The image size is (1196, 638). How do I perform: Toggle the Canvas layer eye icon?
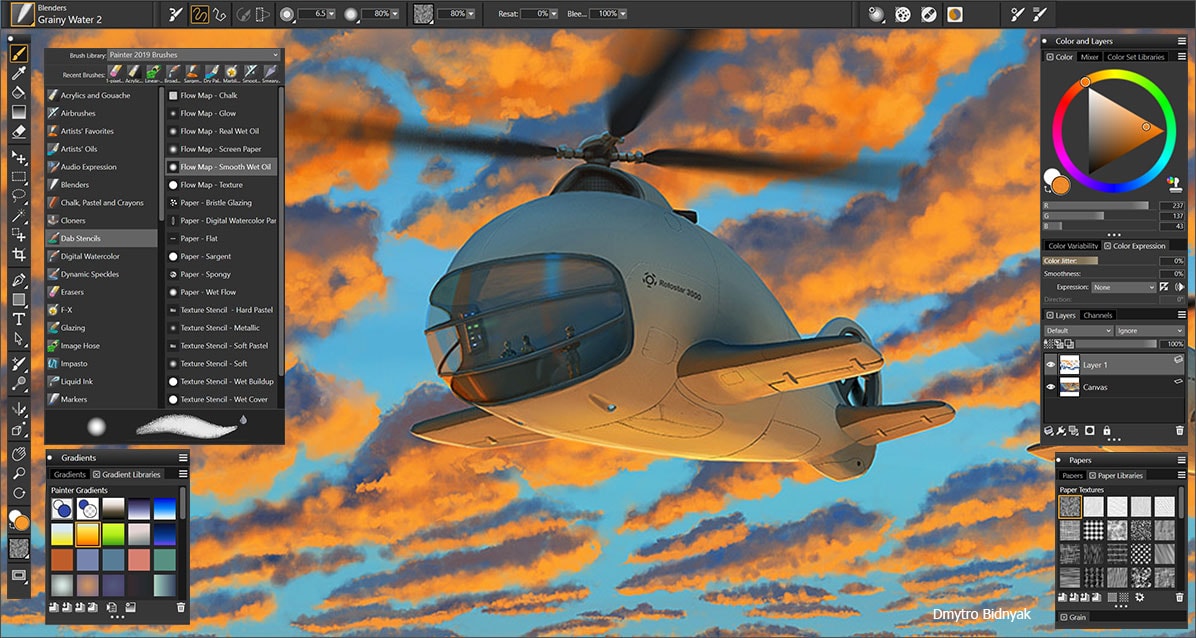coord(1050,387)
